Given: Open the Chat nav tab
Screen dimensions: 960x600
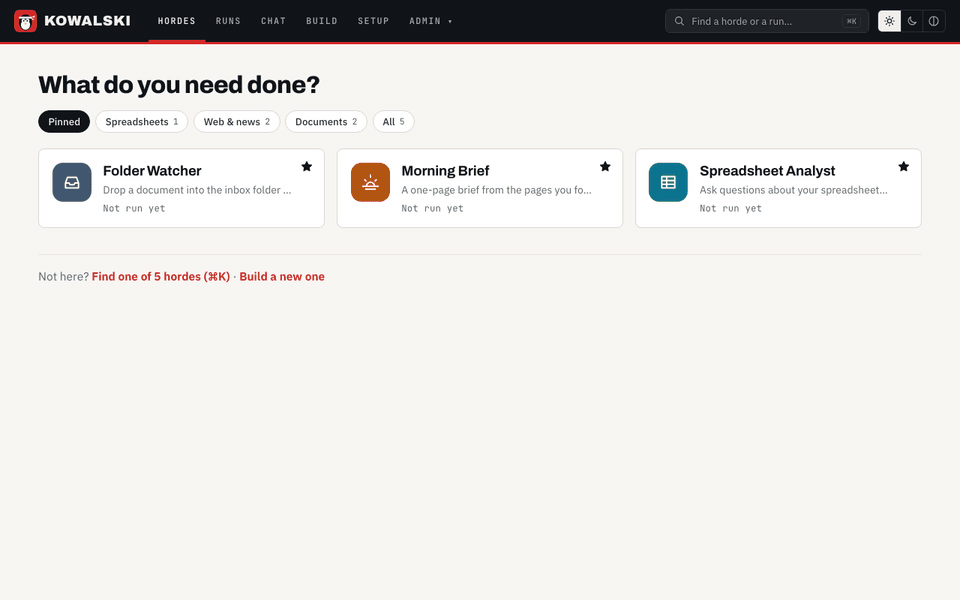Looking at the screenshot, I should tap(274, 21).
